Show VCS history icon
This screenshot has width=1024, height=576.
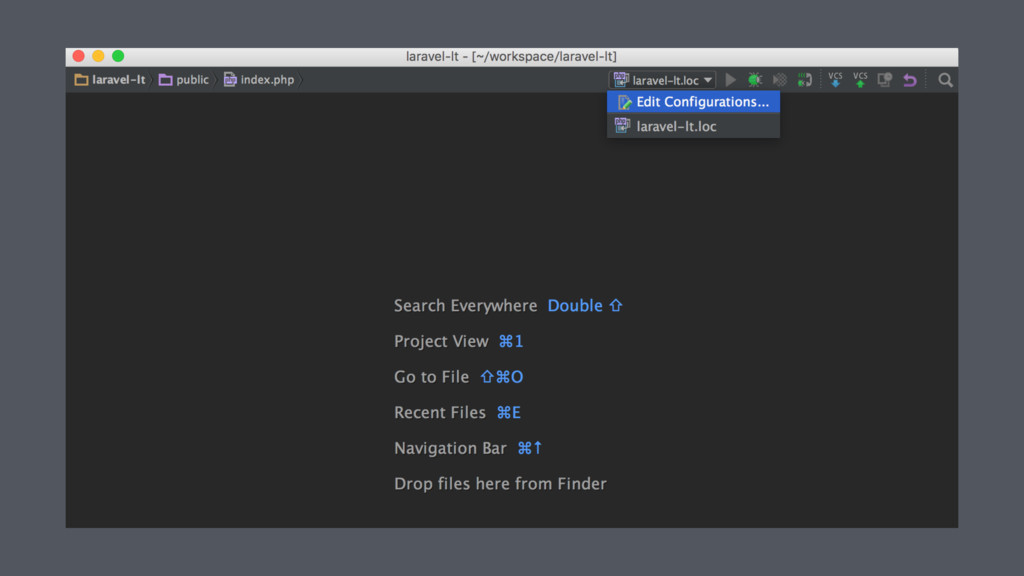[x=885, y=80]
